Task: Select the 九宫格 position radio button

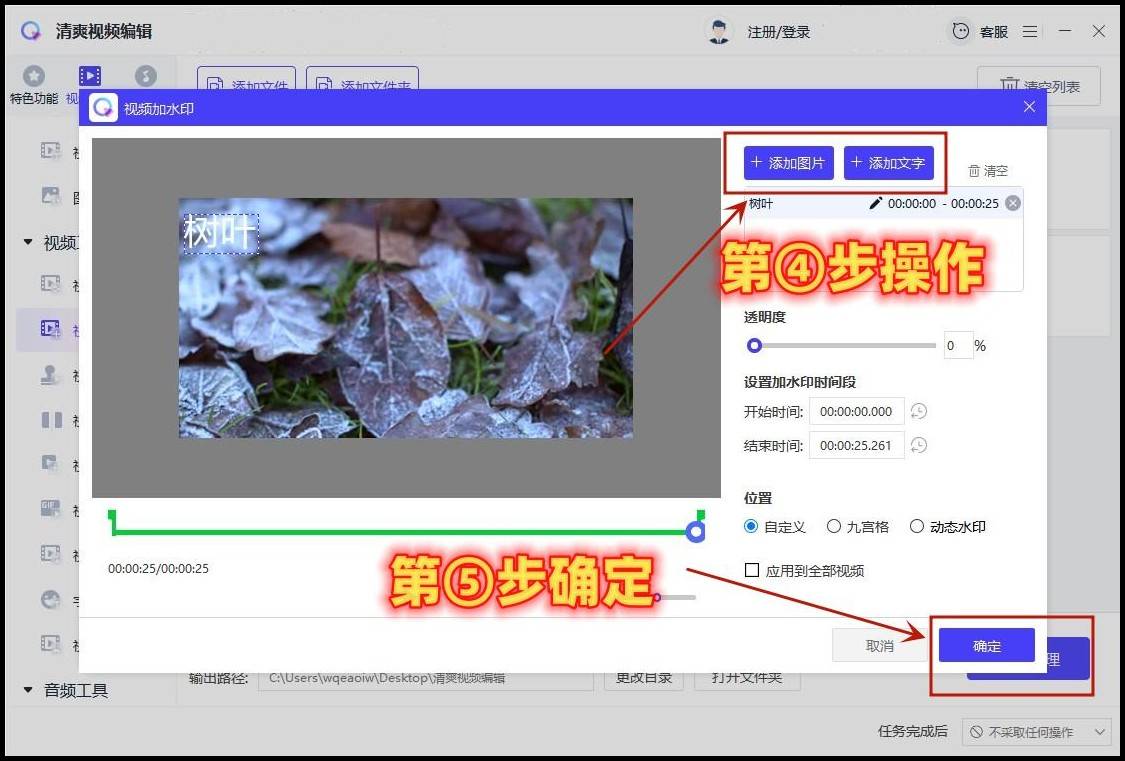Action: pyautogui.click(x=834, y=526)
